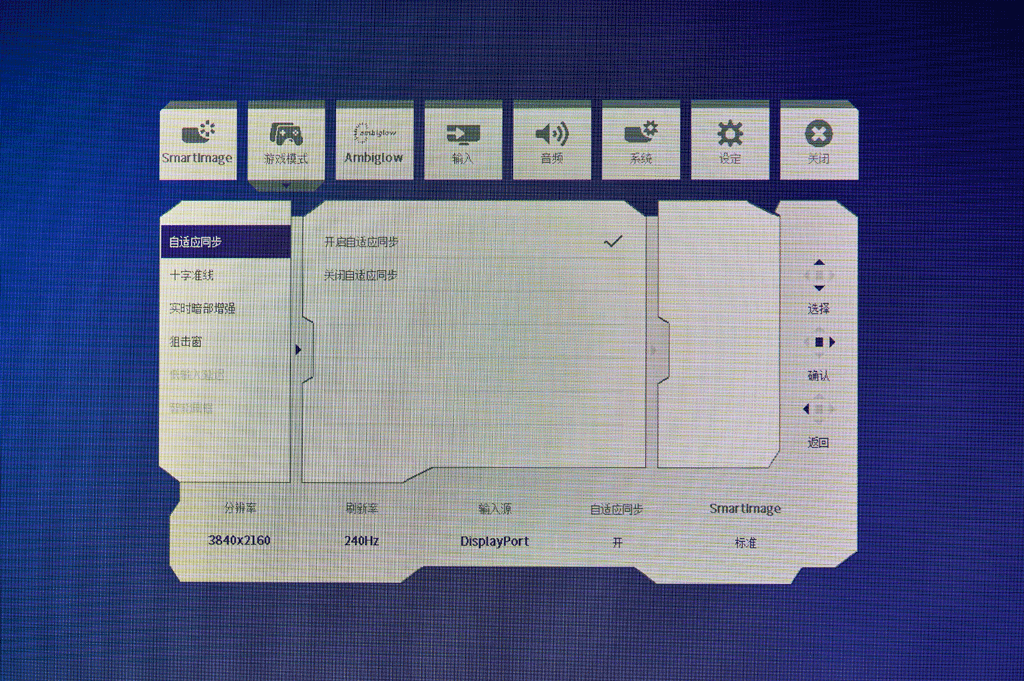The width and height of the screenshot is (1024, 681).
Task: Click the 关闭 X icon
Action: pos(819,133)
